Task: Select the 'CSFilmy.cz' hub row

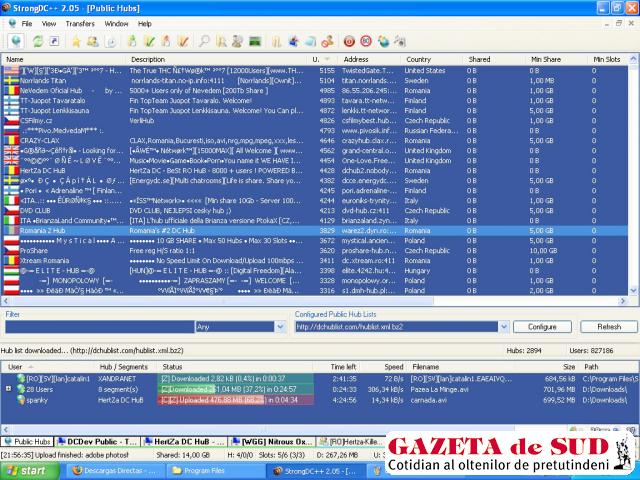Action: click(x=315, y=120)
